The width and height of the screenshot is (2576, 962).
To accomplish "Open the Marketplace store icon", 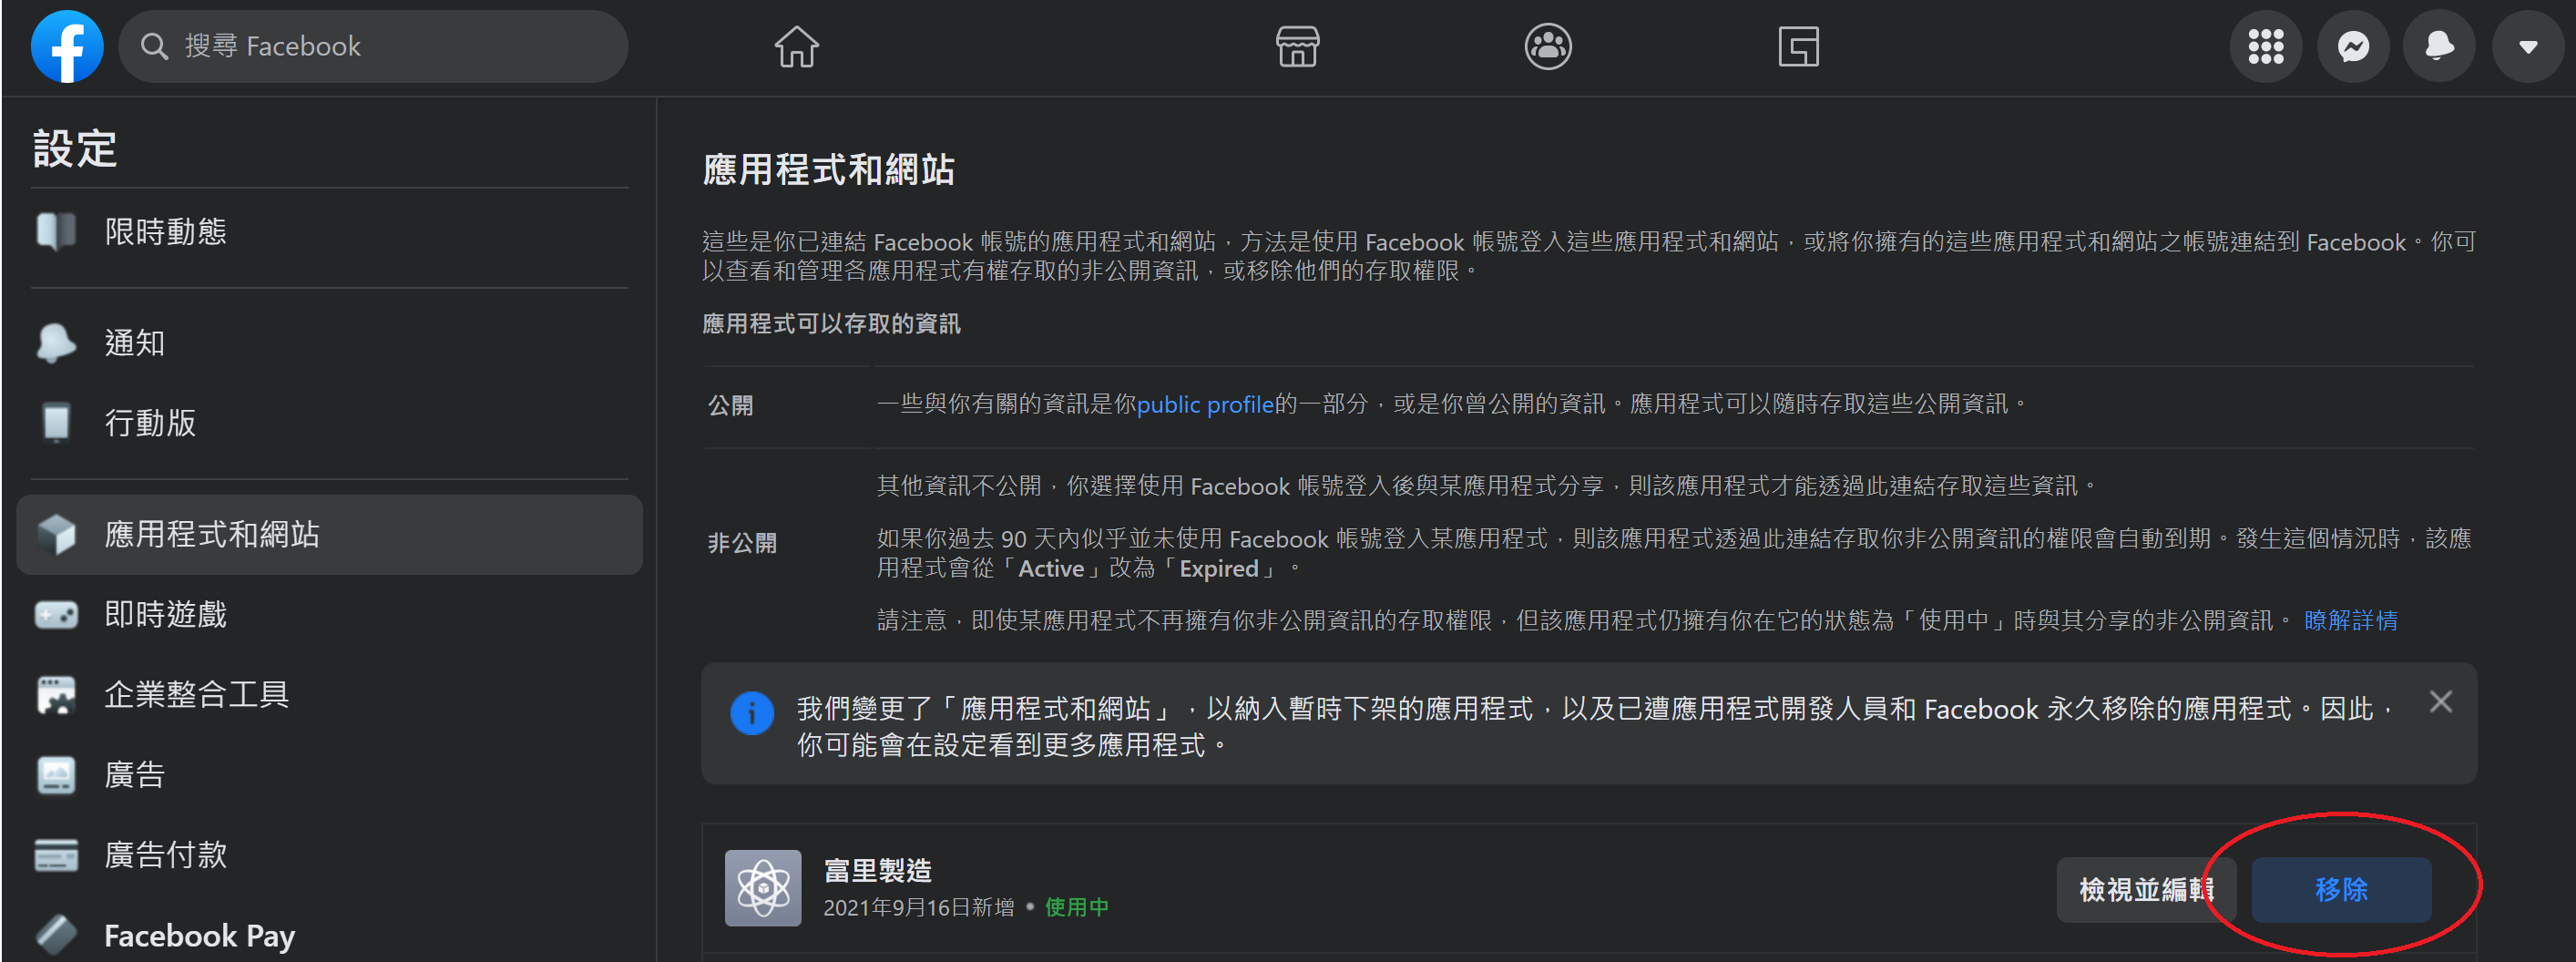I will pos(1297,47).
